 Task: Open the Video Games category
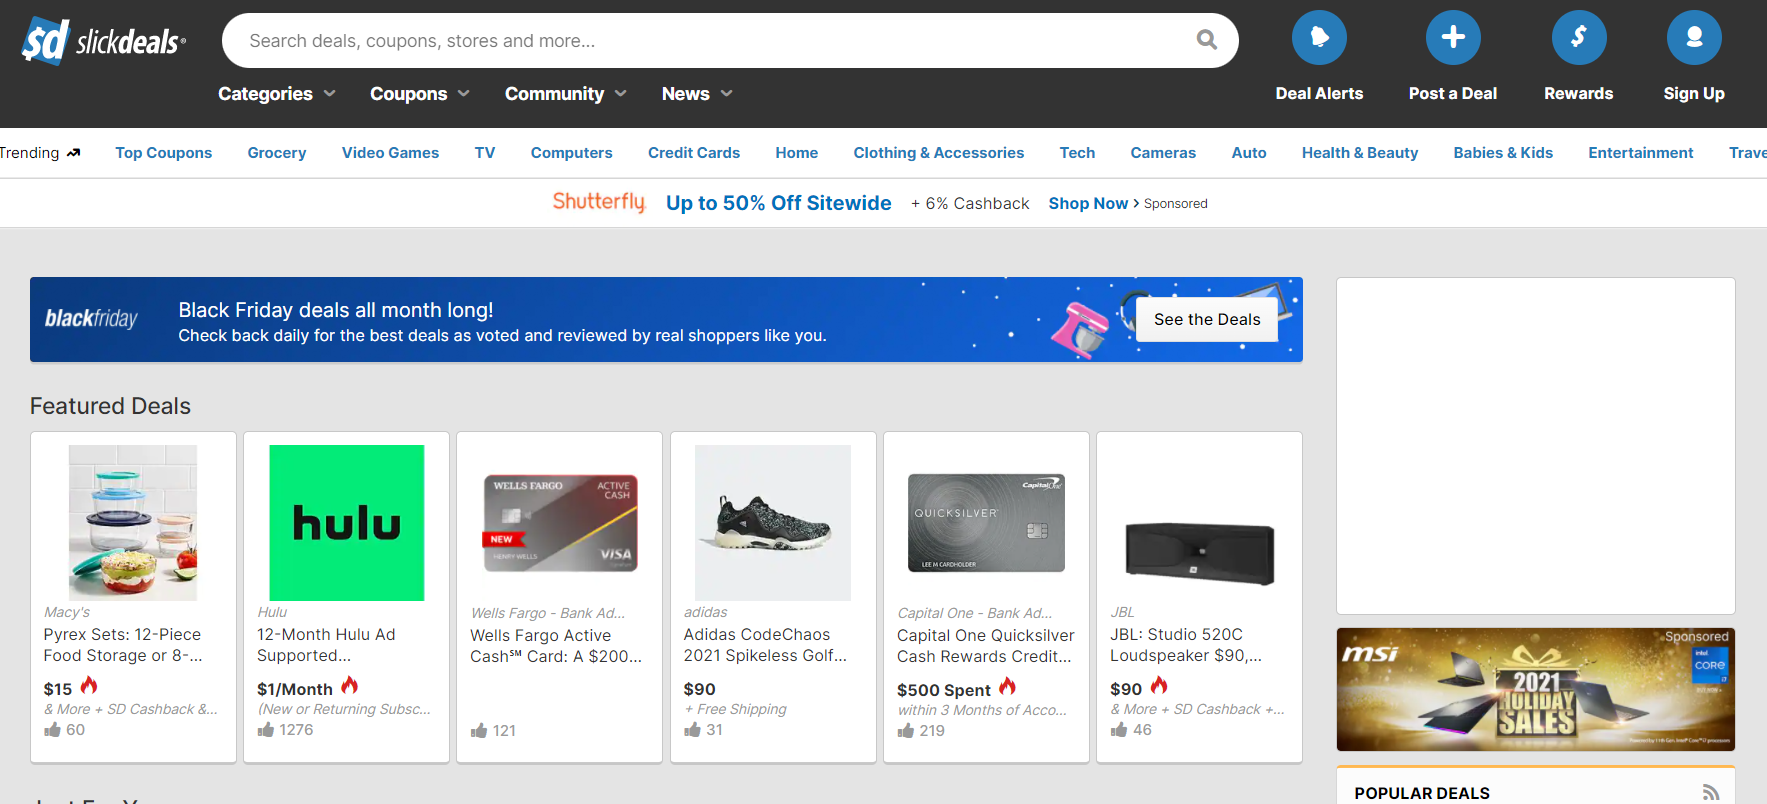point(390,153)
